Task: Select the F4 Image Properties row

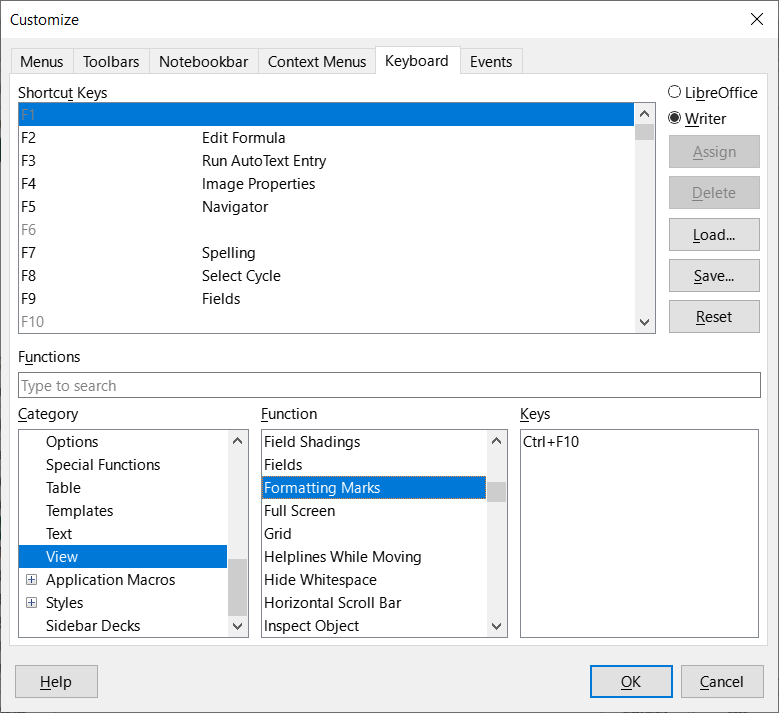Action: click(x=326, y=184)
